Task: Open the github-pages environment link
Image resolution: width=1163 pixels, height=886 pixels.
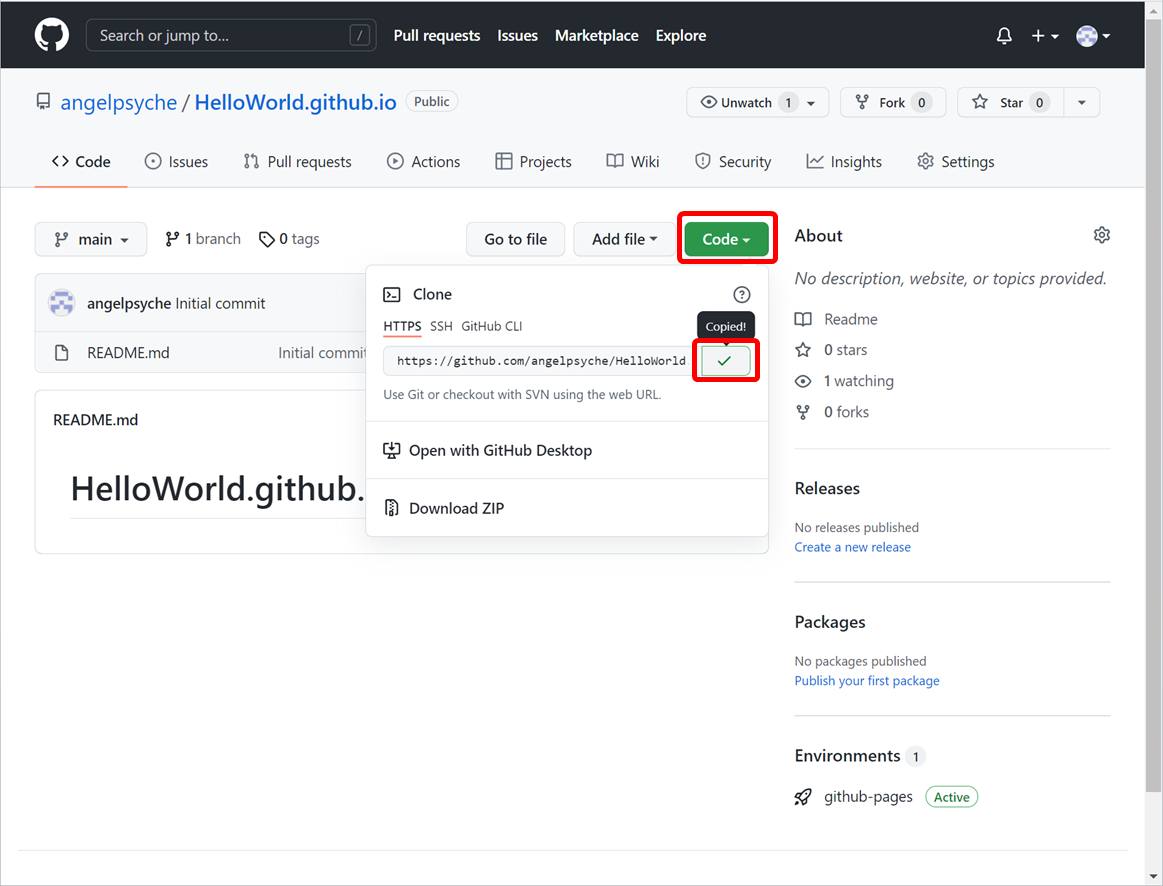Action: pos(869,797)
